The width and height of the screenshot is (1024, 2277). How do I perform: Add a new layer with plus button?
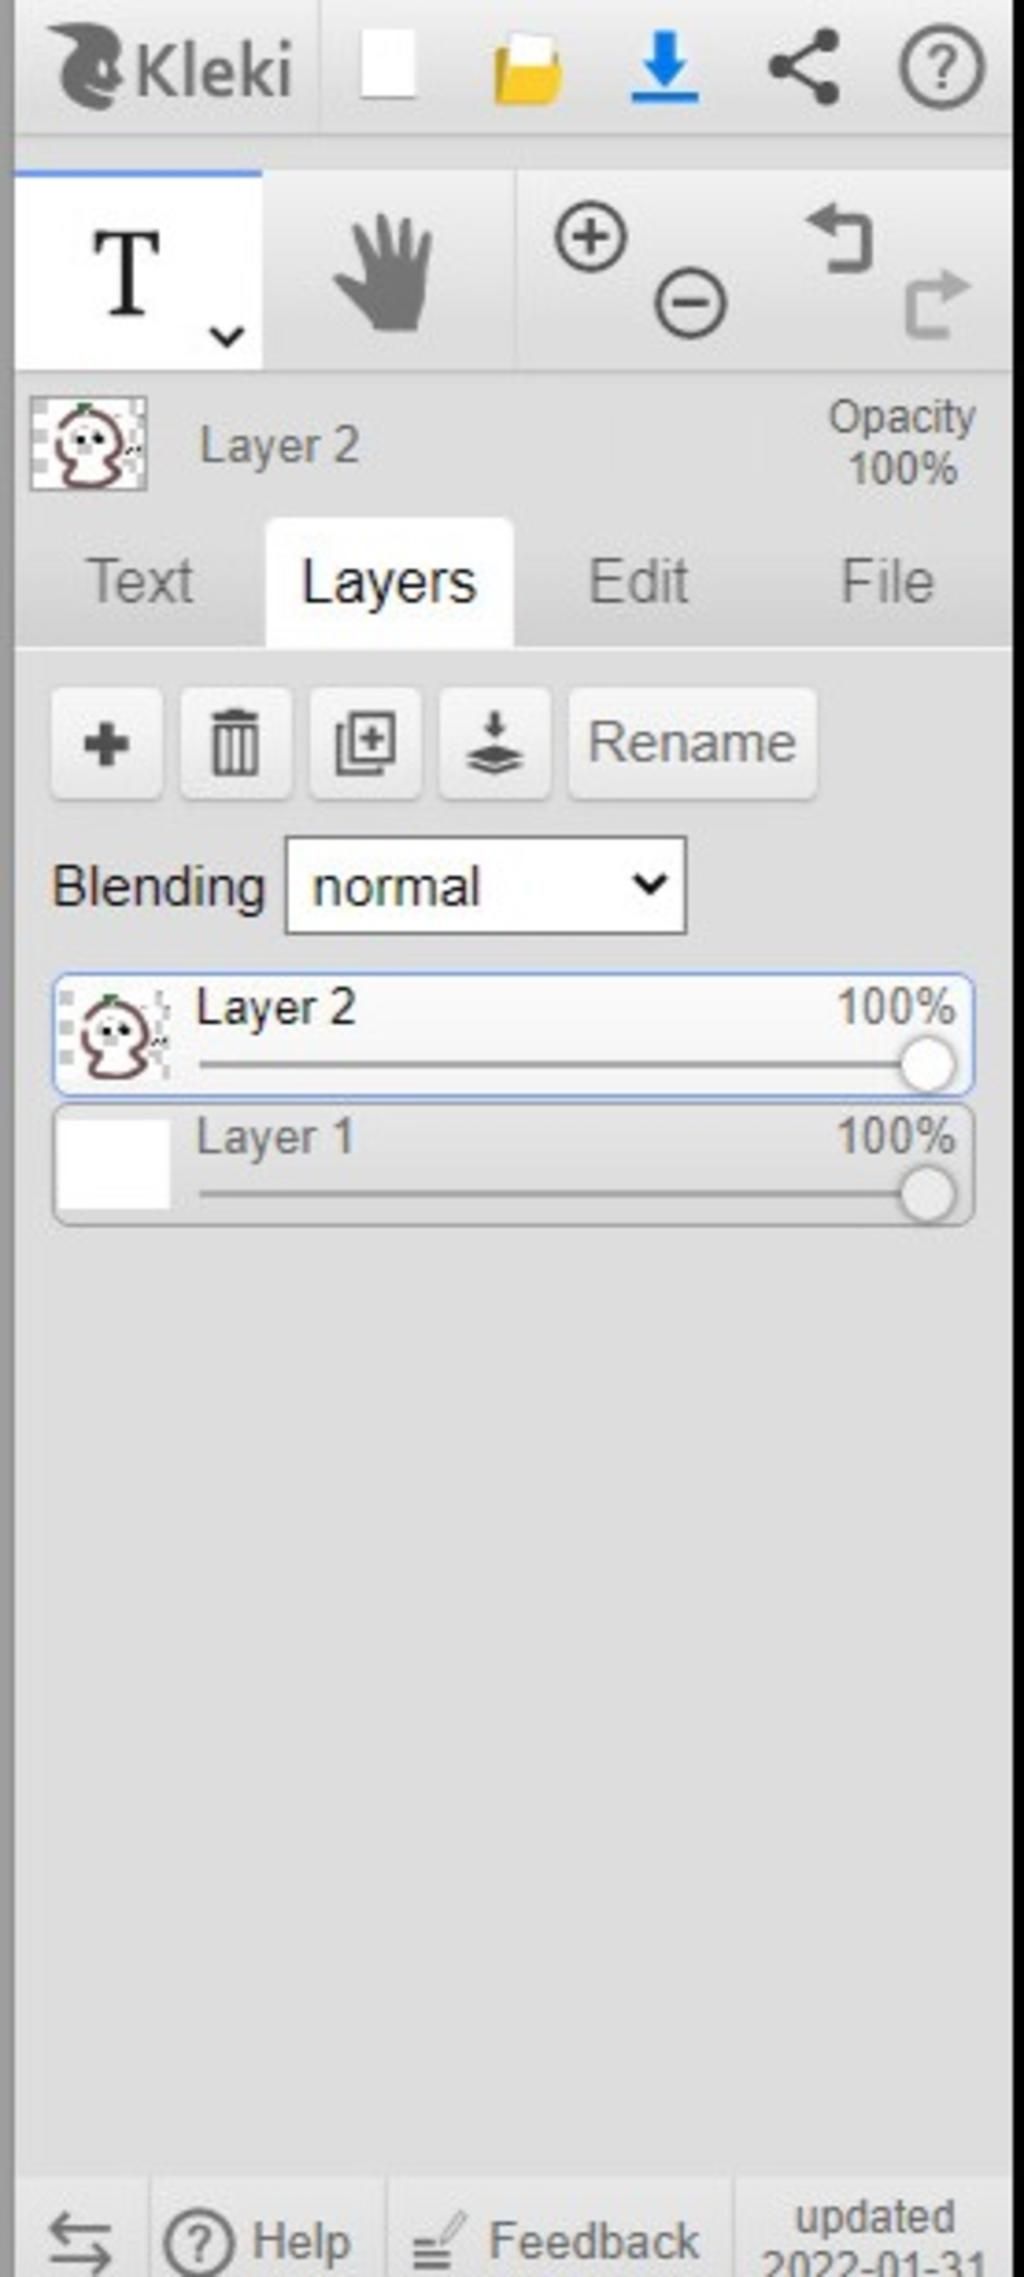[107, 743]
